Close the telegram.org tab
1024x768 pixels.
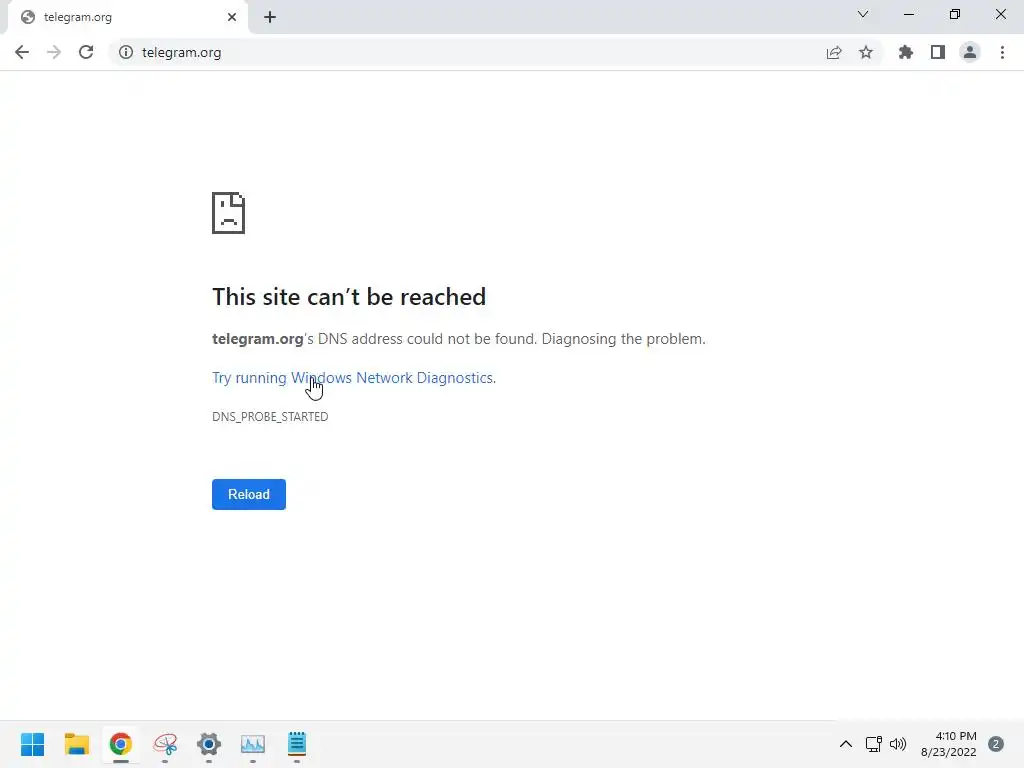click(232, 17)
